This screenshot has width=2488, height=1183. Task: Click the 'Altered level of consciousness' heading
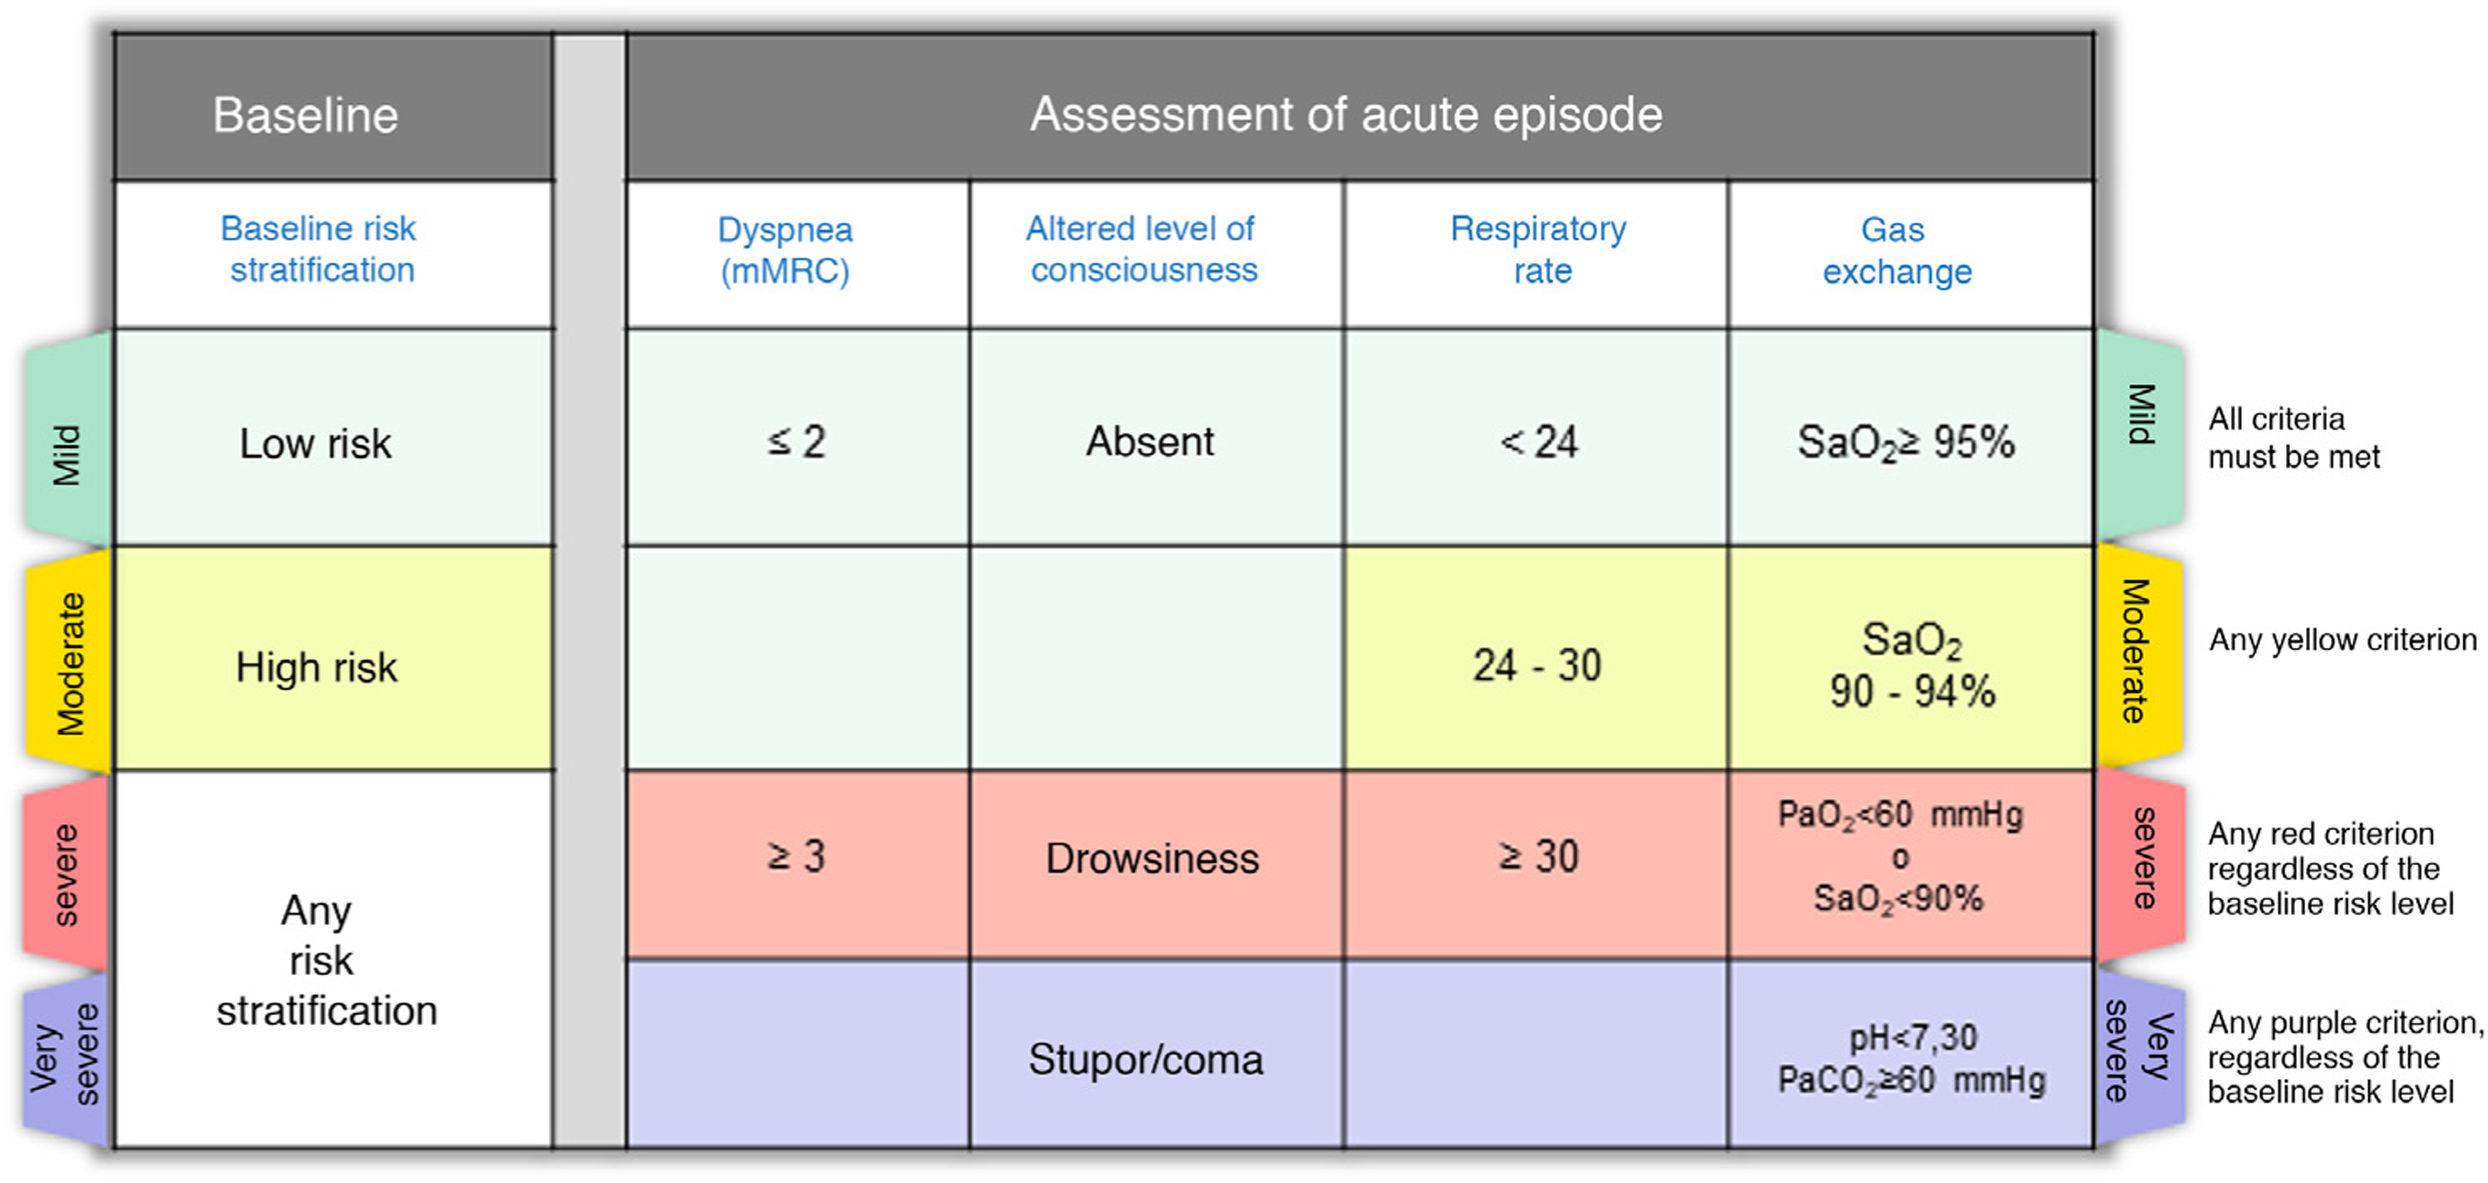click(1142, 250)
